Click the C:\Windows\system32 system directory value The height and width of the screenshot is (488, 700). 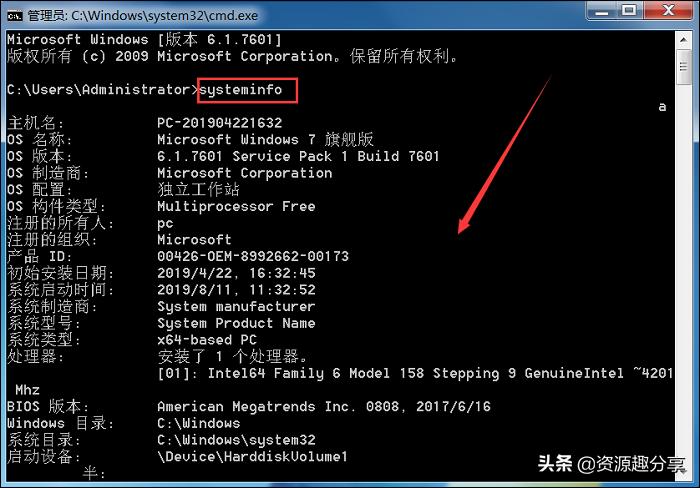[x=236, y=440]
